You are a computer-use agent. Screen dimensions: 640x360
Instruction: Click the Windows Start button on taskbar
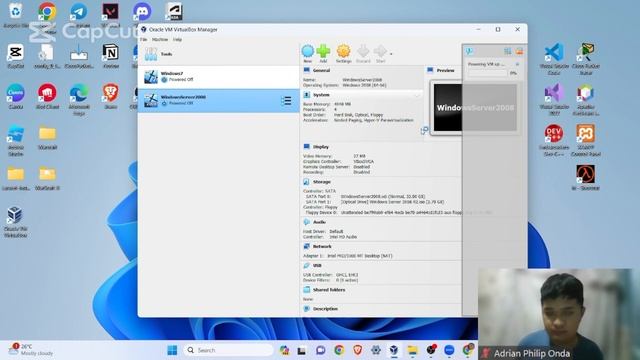click(172, 350)
